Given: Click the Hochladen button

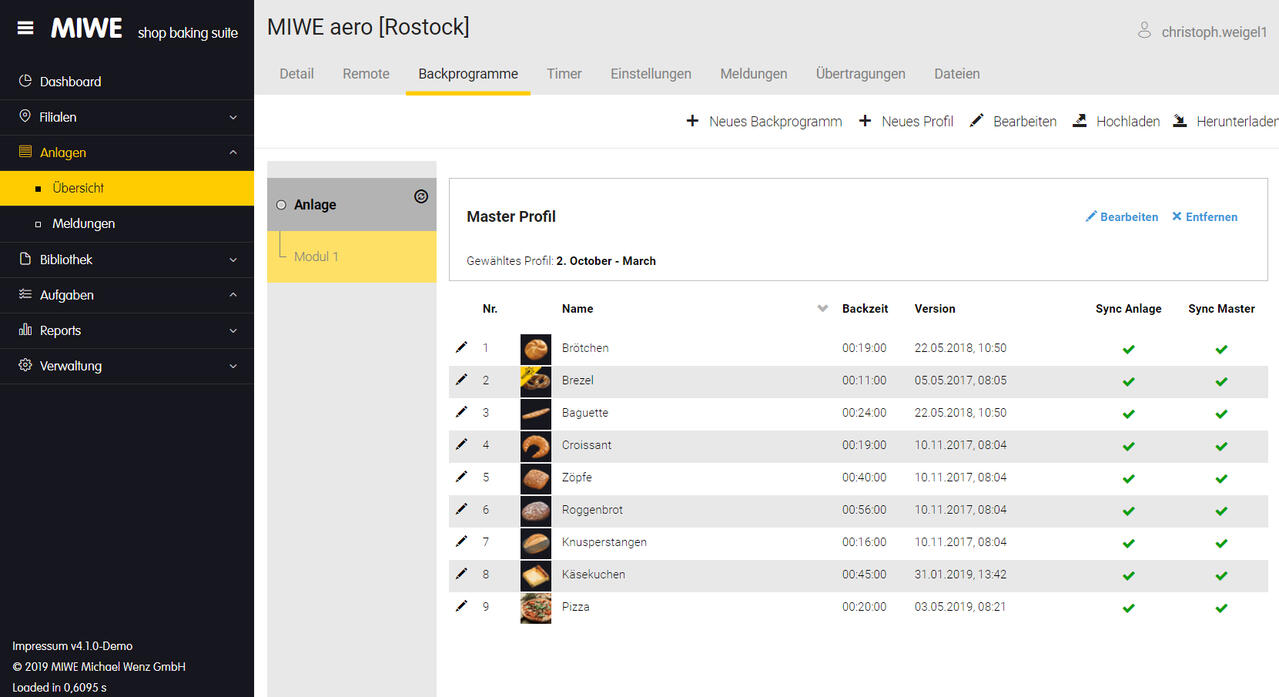Looking at the screenshot, I should click(x=1116, y=121).
